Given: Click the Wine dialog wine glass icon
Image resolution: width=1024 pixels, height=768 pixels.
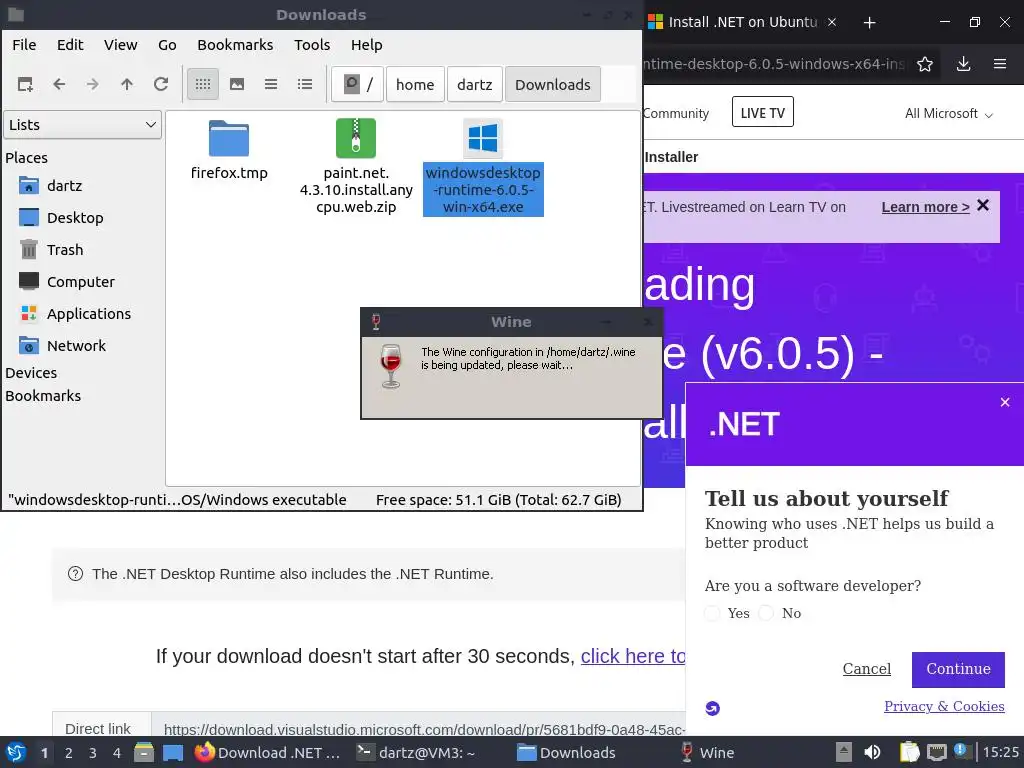Looking at the screenshot, I should (391, 366).
